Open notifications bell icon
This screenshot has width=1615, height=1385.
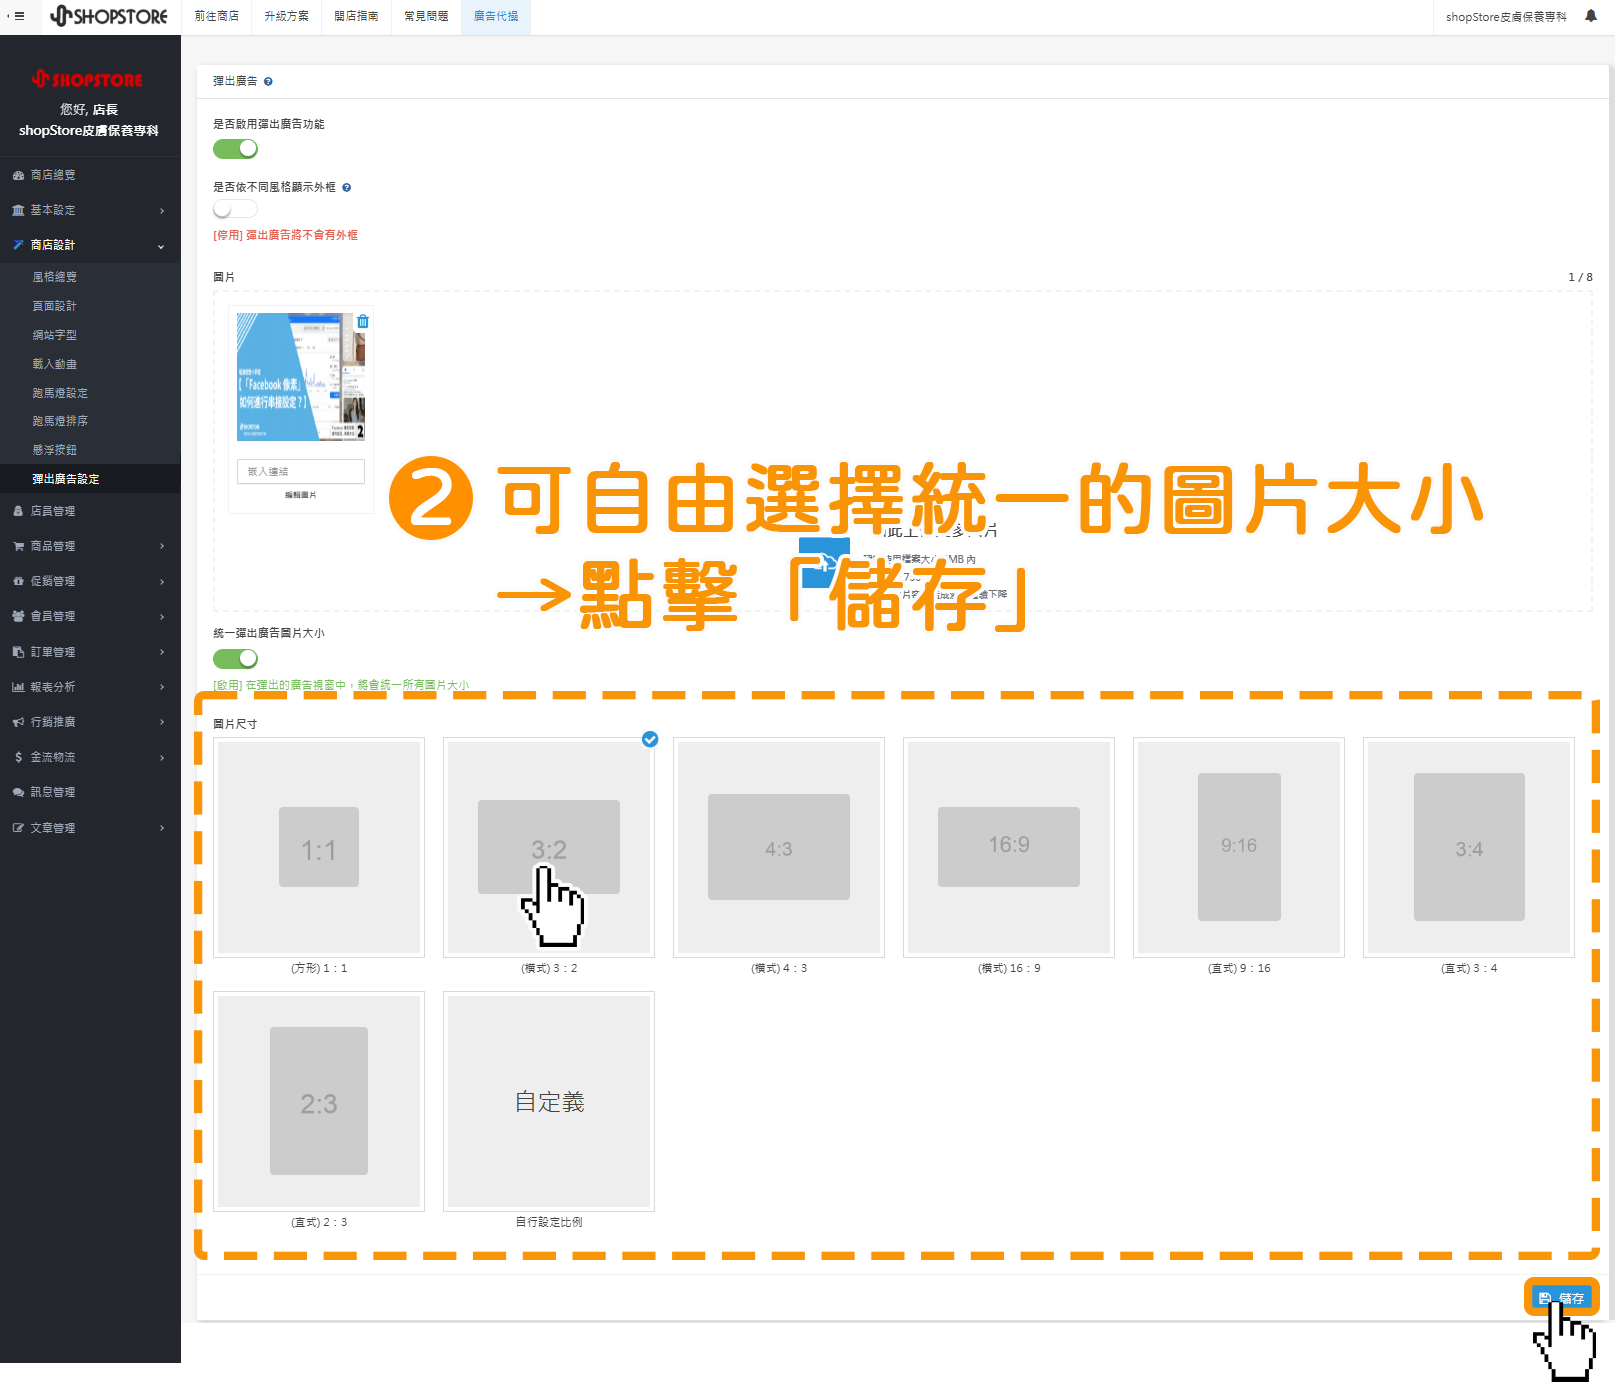(1590, 16)
